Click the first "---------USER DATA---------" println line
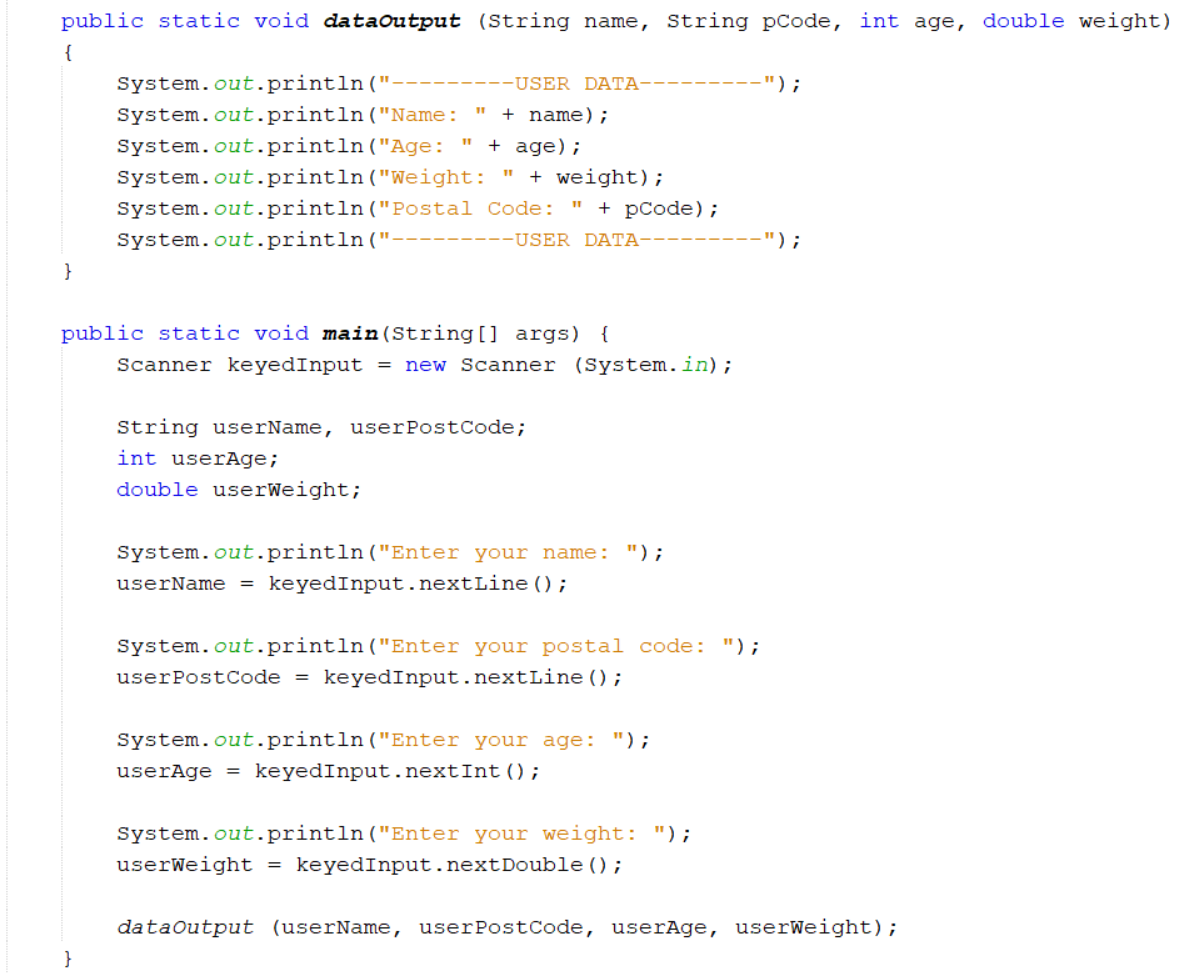 (458, 84)
